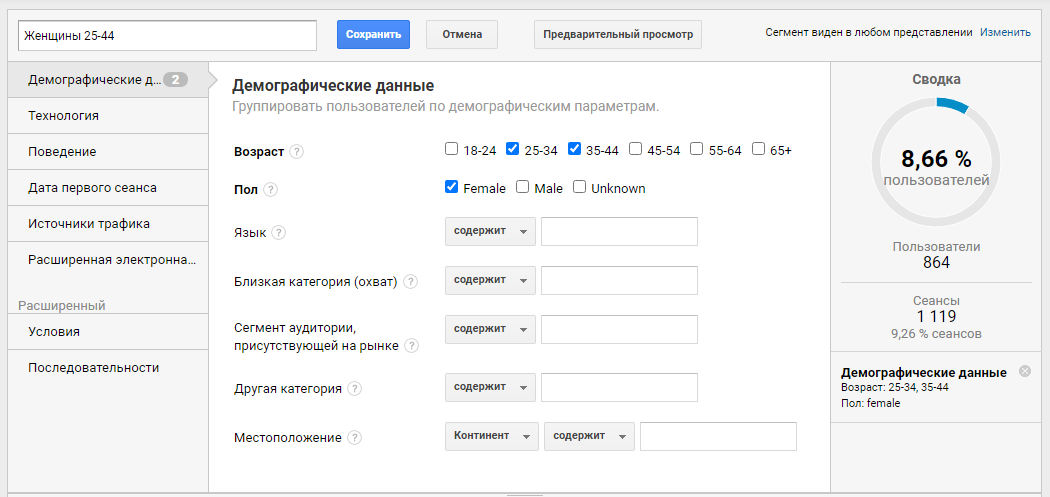Open help icon next to Местоположение

coord(355,437)
